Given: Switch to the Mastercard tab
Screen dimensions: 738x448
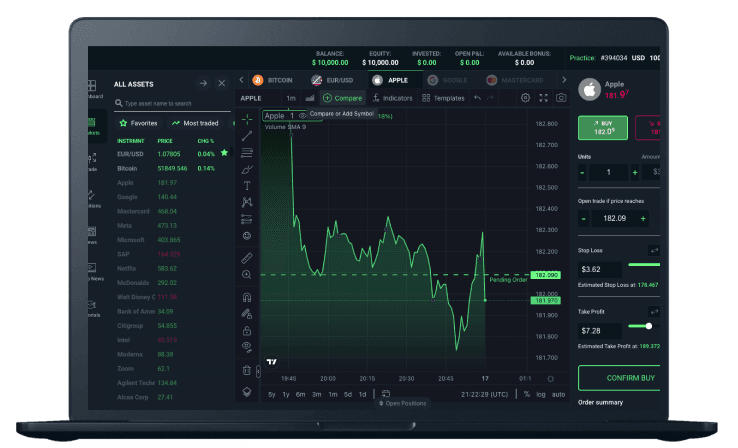Looking at the screenshot, I should click(515, 80).
